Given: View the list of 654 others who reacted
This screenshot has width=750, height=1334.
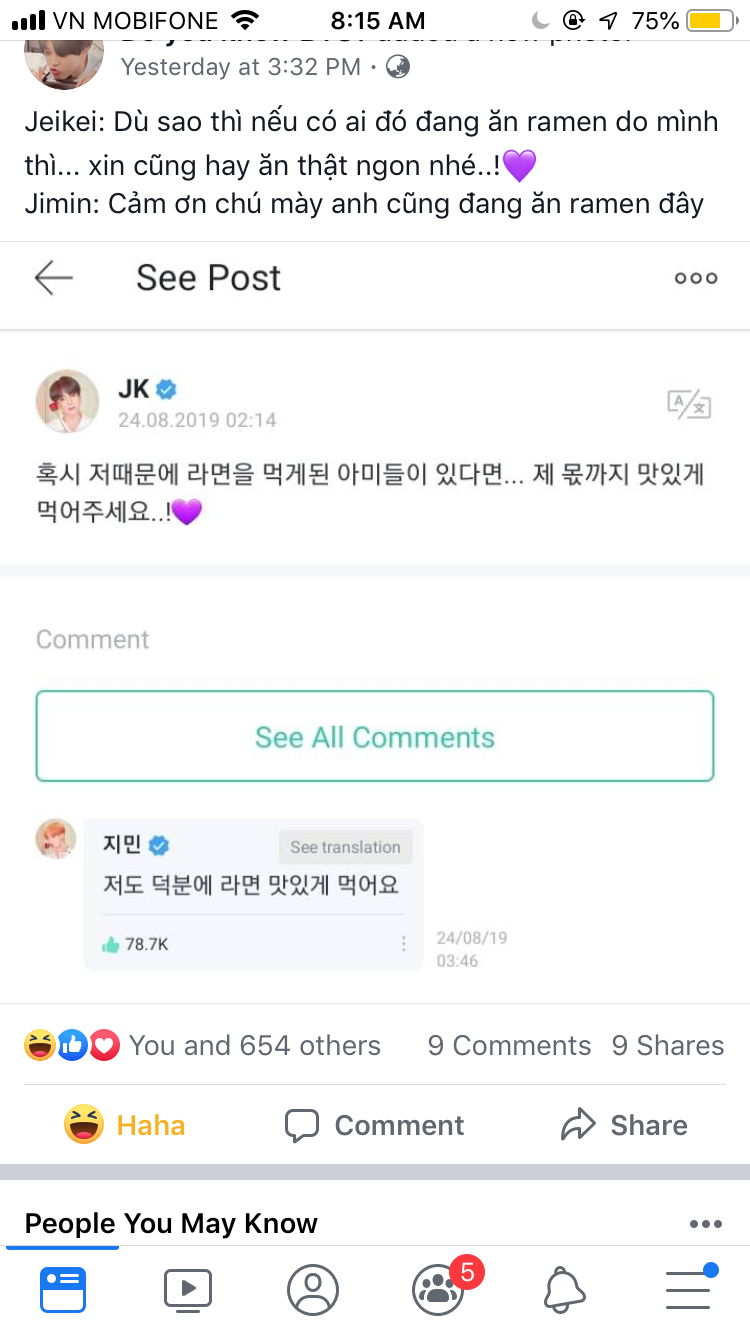Looking at the screenshot, I should point(255,1046).
